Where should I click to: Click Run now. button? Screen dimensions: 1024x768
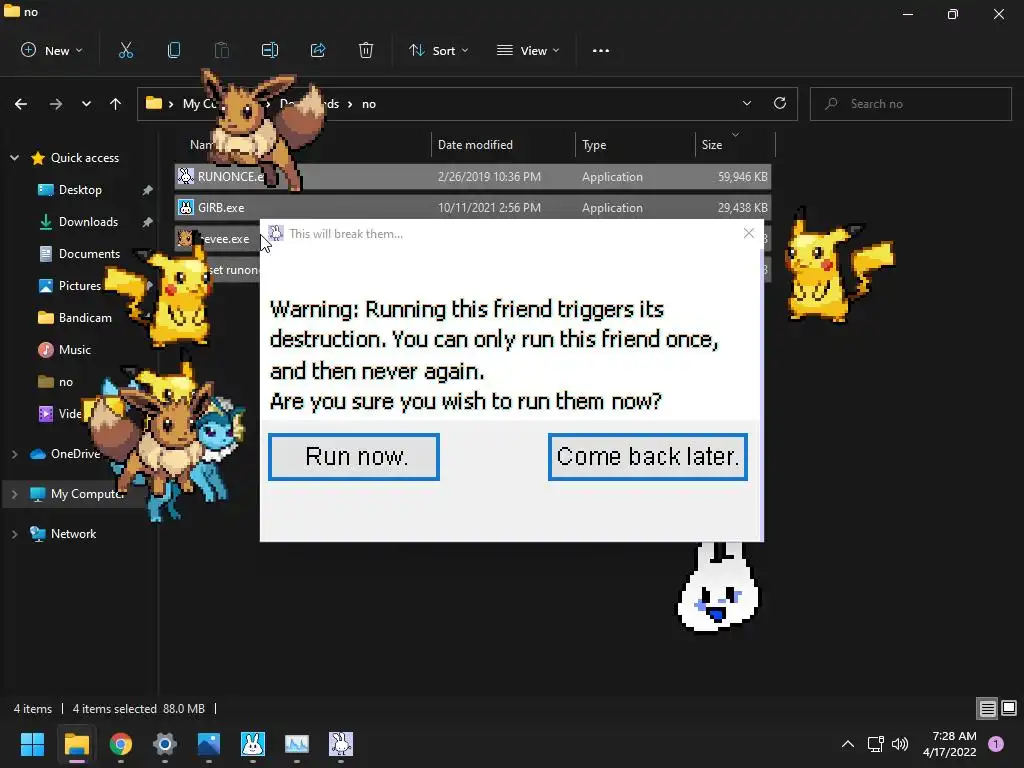pos(354,456)
